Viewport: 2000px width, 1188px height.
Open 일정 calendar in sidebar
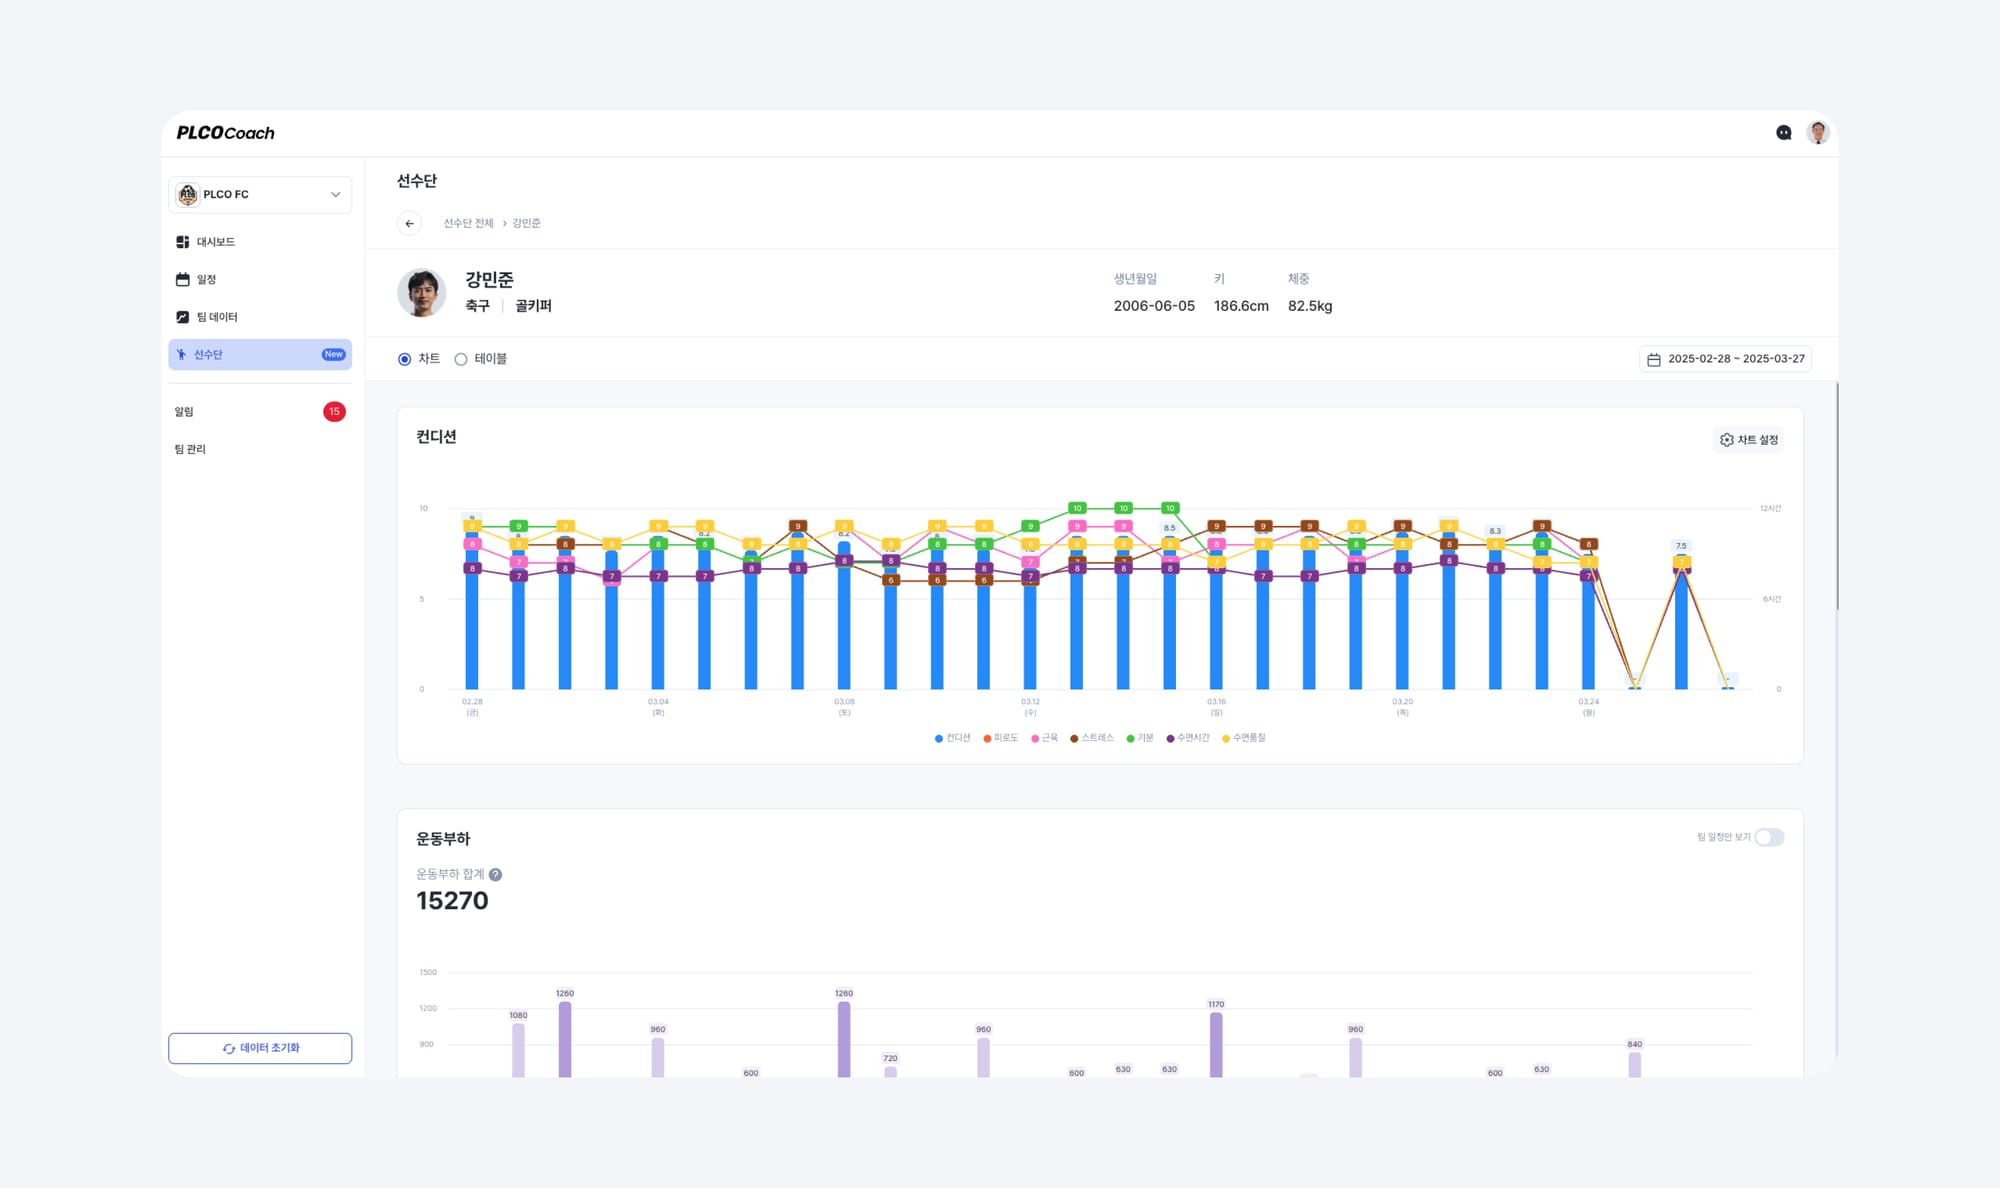click(206, 280)
